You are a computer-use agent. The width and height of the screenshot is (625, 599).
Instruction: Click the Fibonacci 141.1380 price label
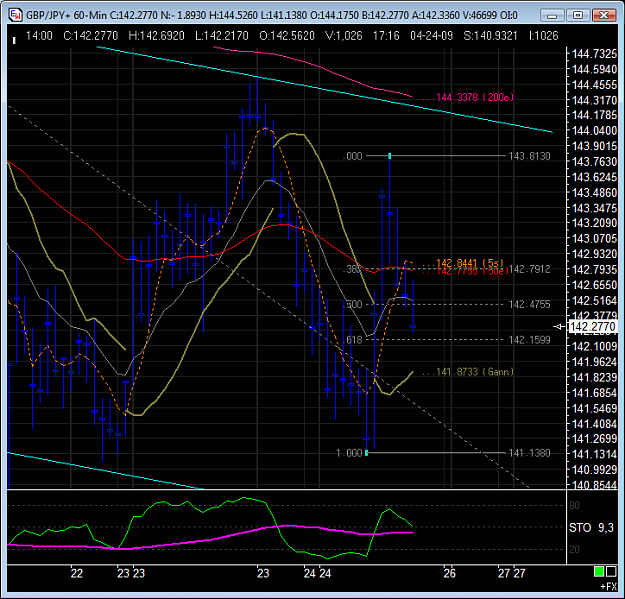[529, 453]
